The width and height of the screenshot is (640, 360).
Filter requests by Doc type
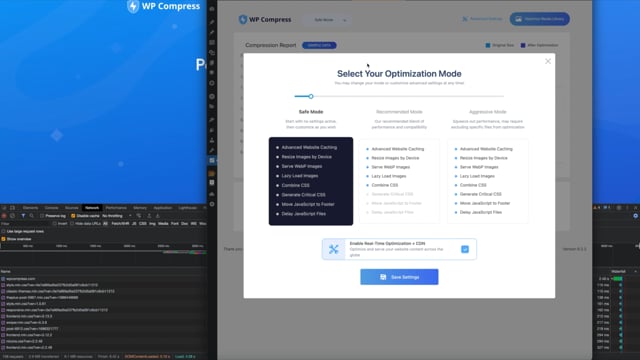184,224
